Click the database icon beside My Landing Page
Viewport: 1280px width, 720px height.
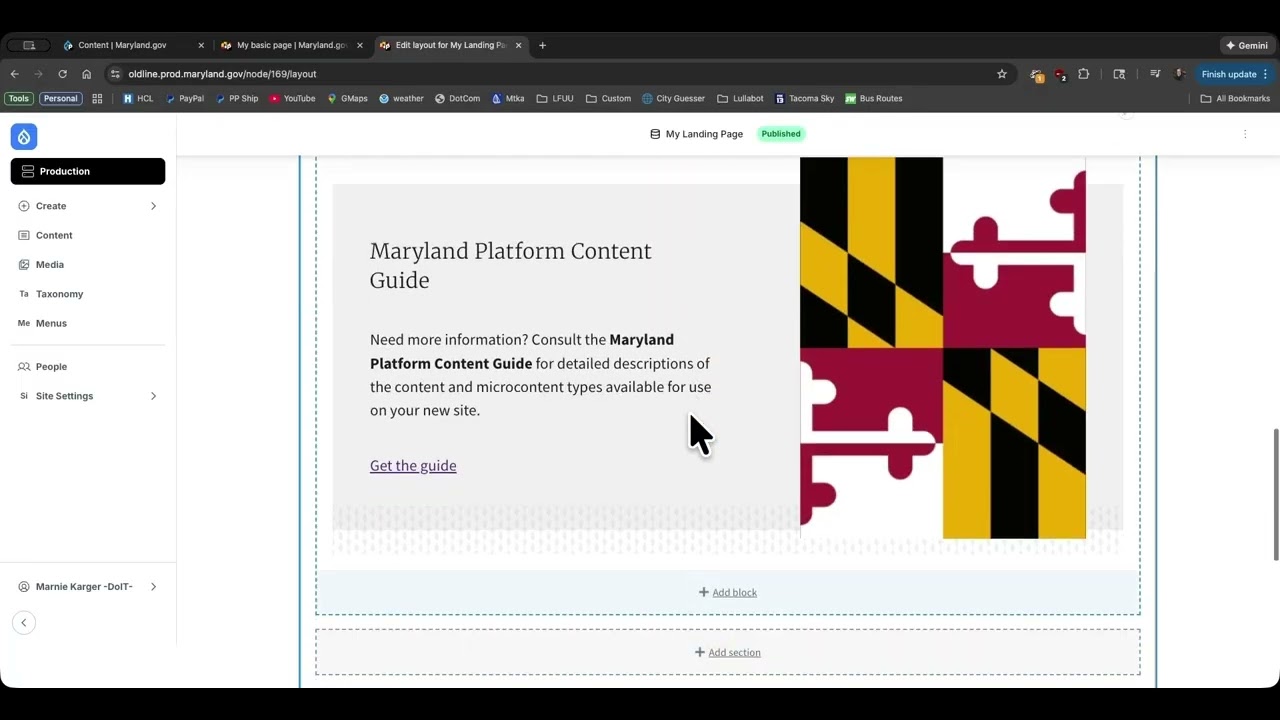pos(655,134)
